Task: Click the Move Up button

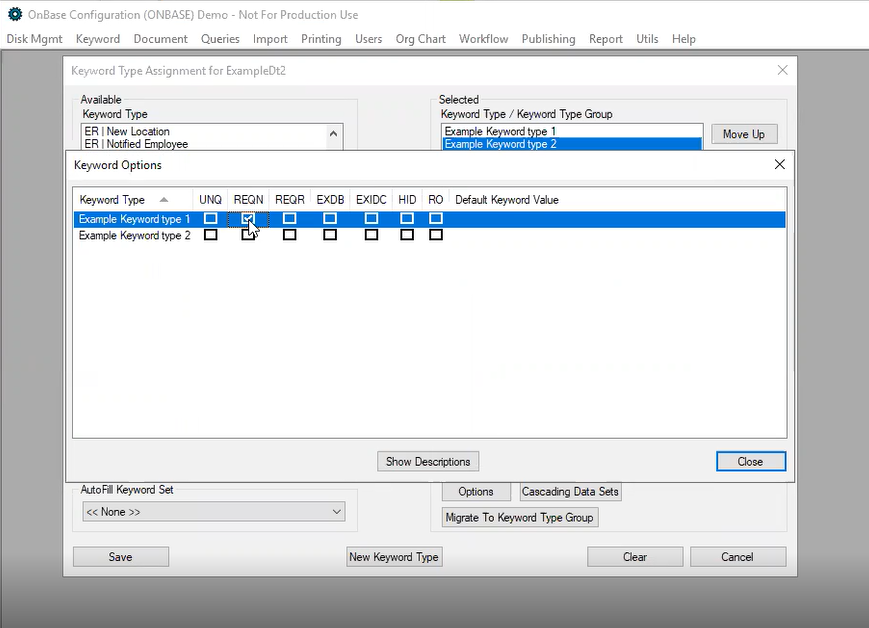Action: 744,133
